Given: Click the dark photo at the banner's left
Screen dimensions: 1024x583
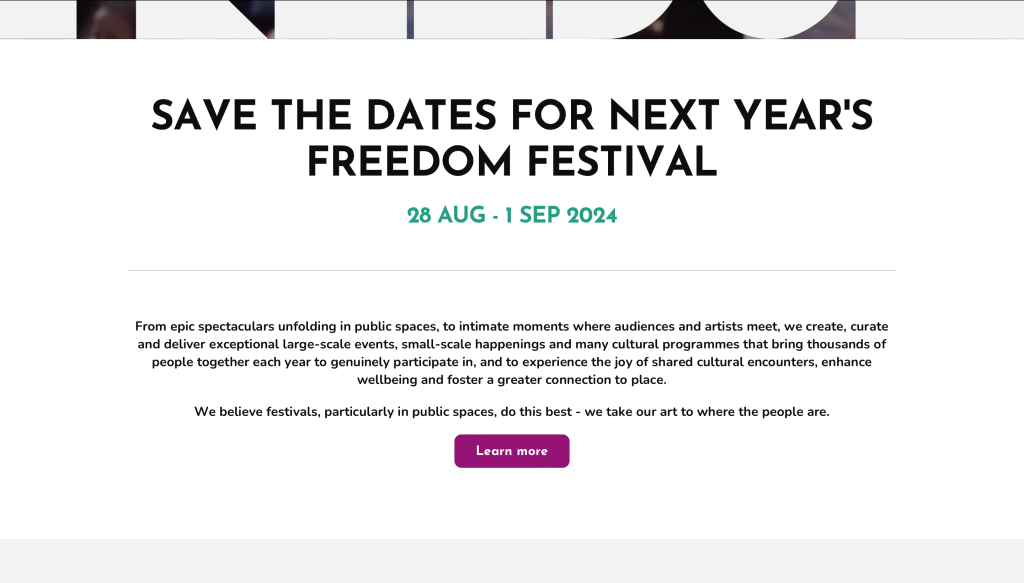Looking at the screenshot, I should pos(105,19).
